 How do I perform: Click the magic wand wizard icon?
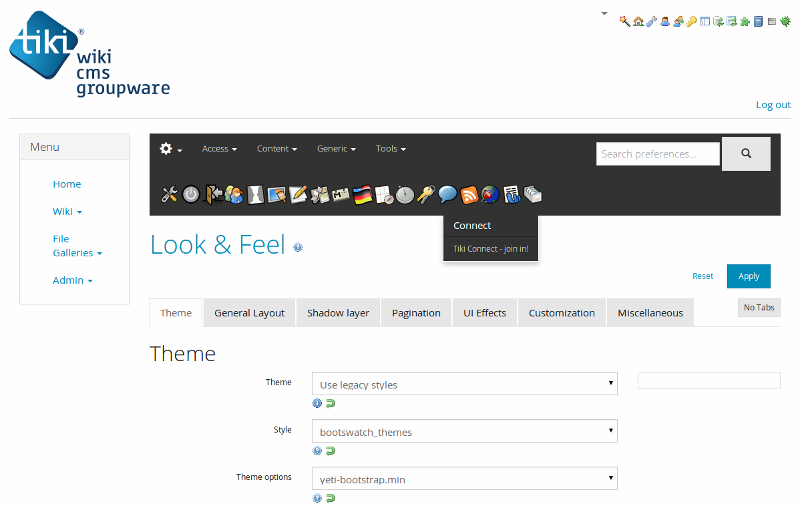[624, 21]
